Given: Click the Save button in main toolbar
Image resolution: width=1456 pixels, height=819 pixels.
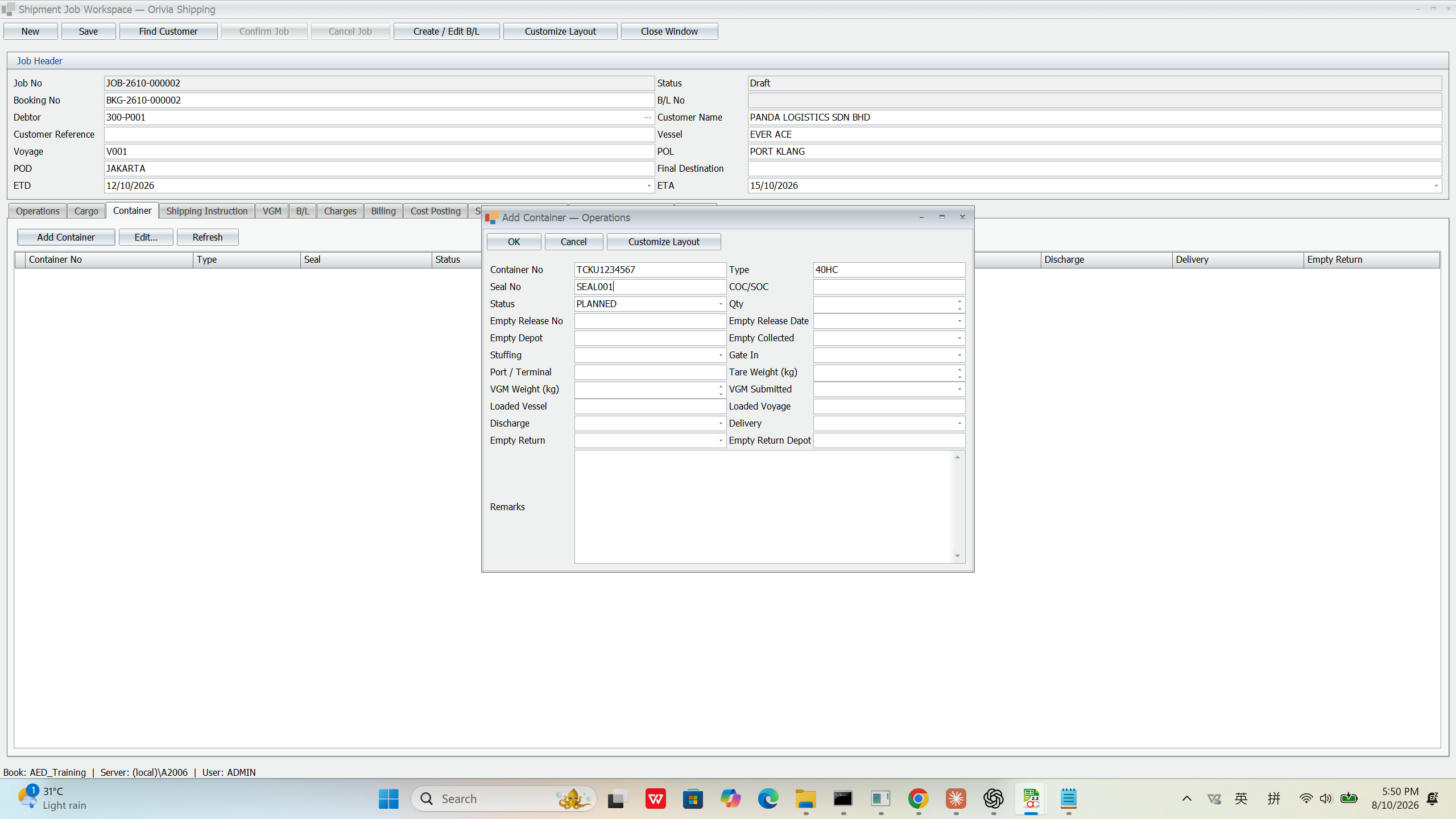Looking at the screenshot, I should click(x=88, y=31).
